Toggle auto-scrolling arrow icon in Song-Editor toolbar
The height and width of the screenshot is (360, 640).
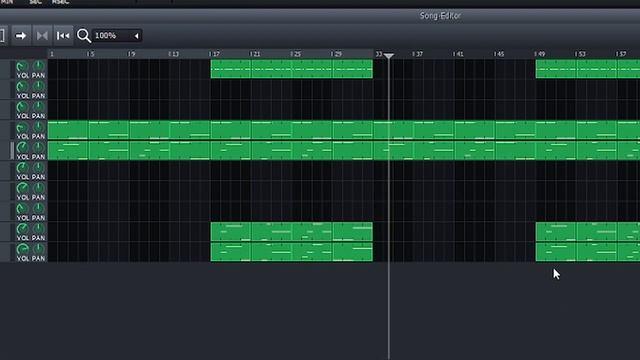[21, 36]
